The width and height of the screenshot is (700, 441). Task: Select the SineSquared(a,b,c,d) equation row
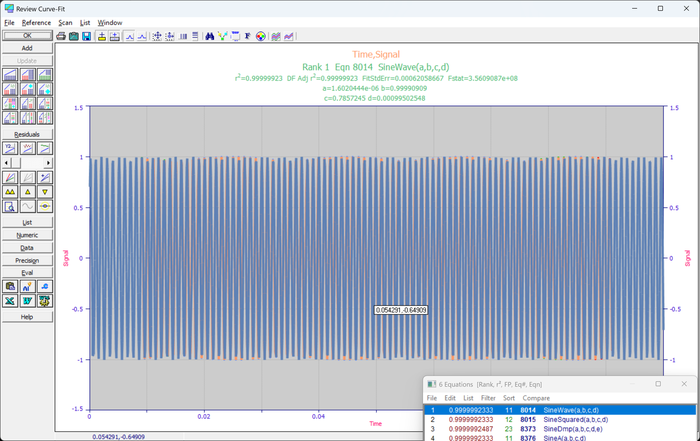(x=560, y=420)
